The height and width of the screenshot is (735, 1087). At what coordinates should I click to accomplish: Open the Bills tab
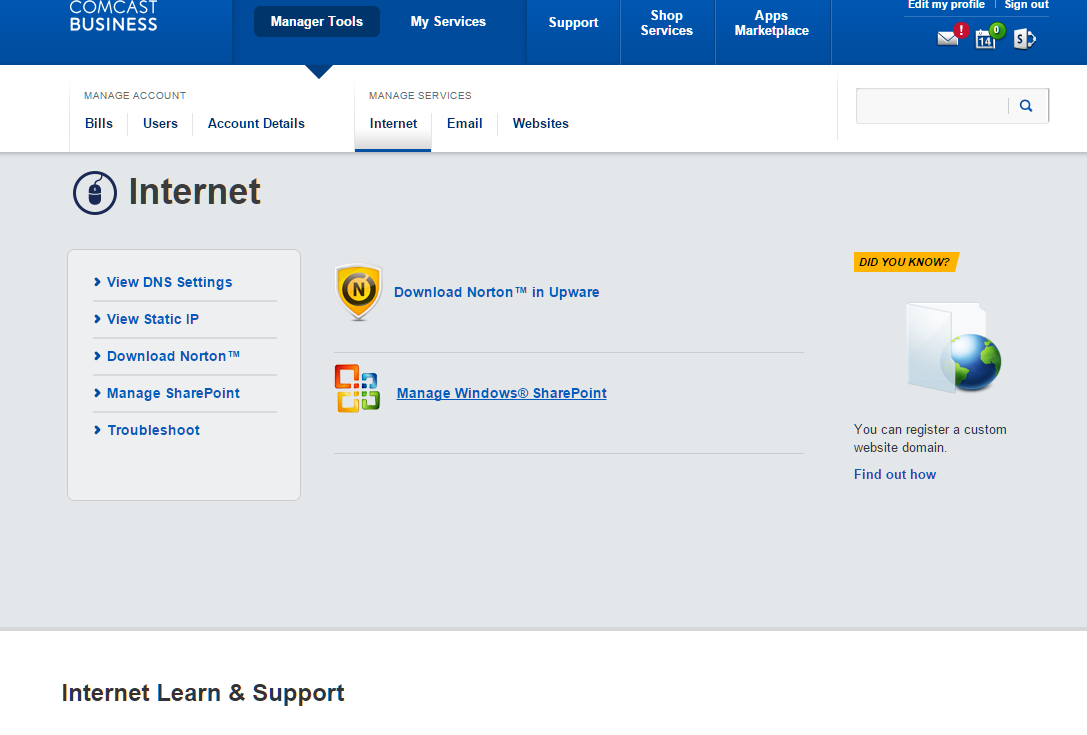[99, 124]
